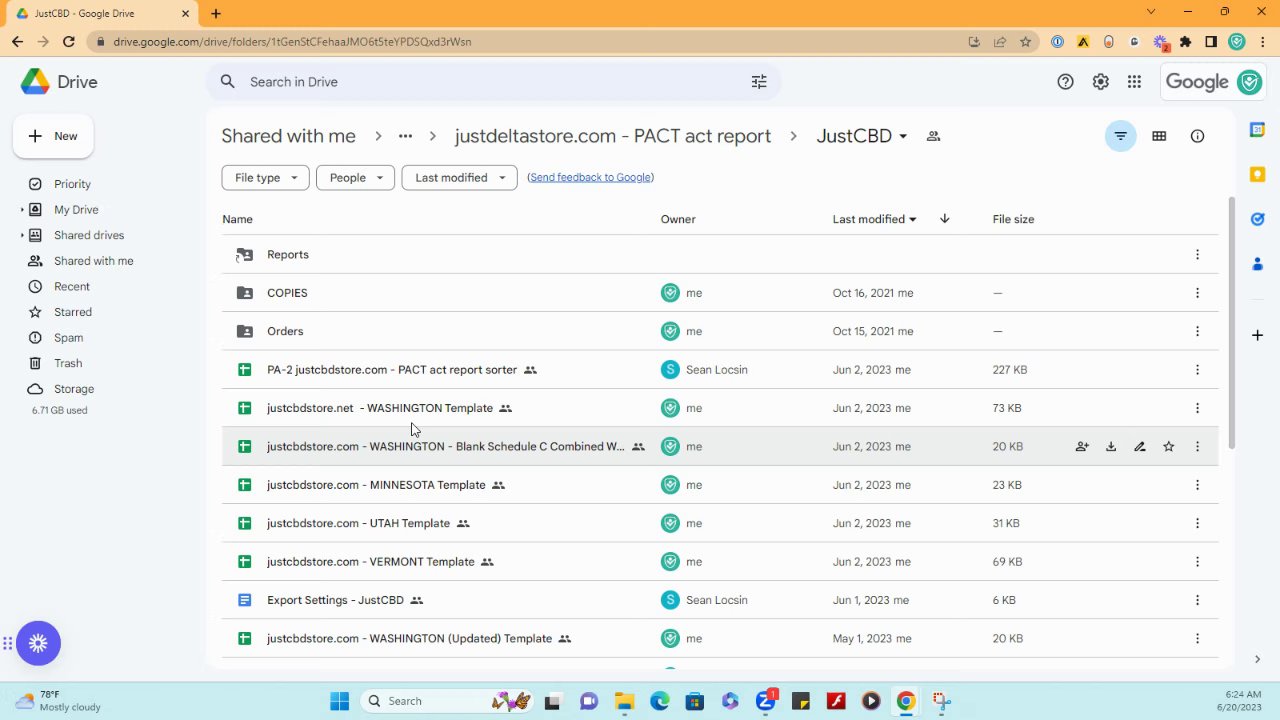This screenshot has height=720, width=1280.
Task: Toggle the search filters chip button
Action: coord(1120,136)
